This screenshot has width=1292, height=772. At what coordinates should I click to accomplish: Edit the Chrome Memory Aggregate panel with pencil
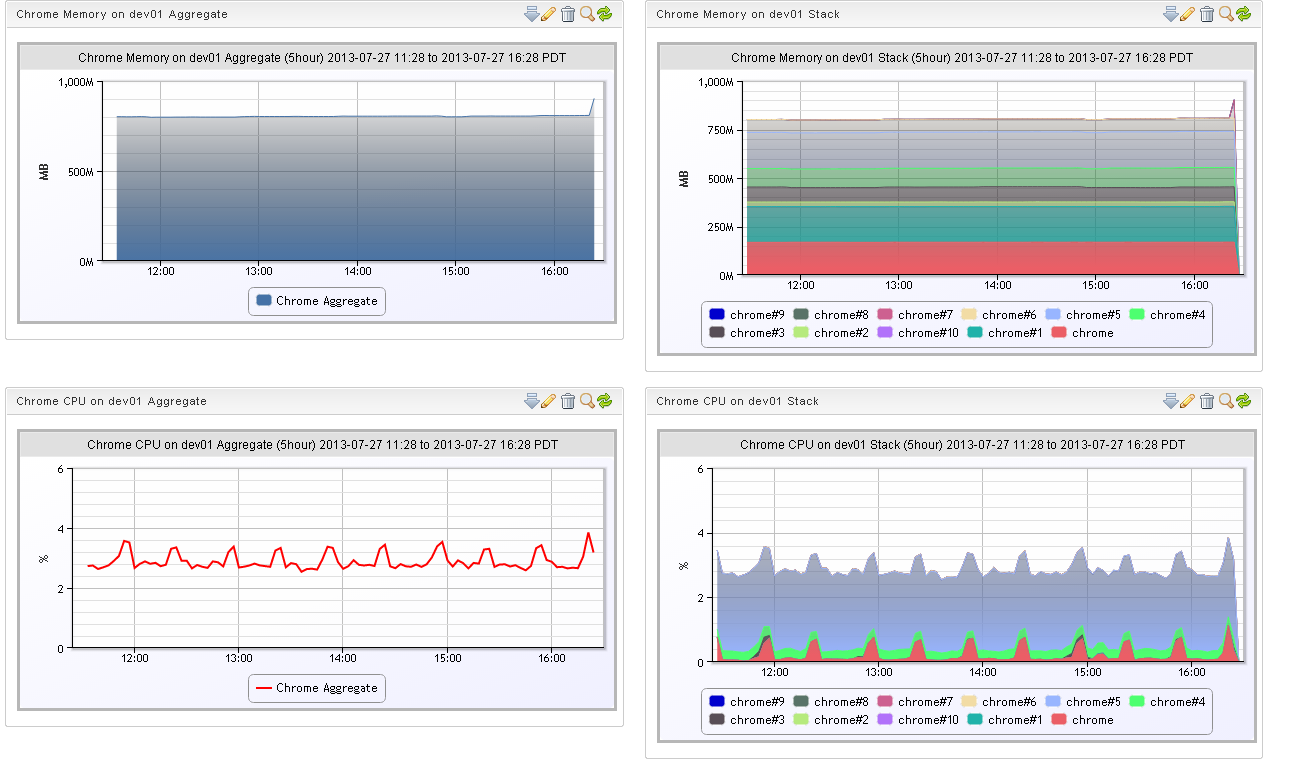(x=548, y=13)
